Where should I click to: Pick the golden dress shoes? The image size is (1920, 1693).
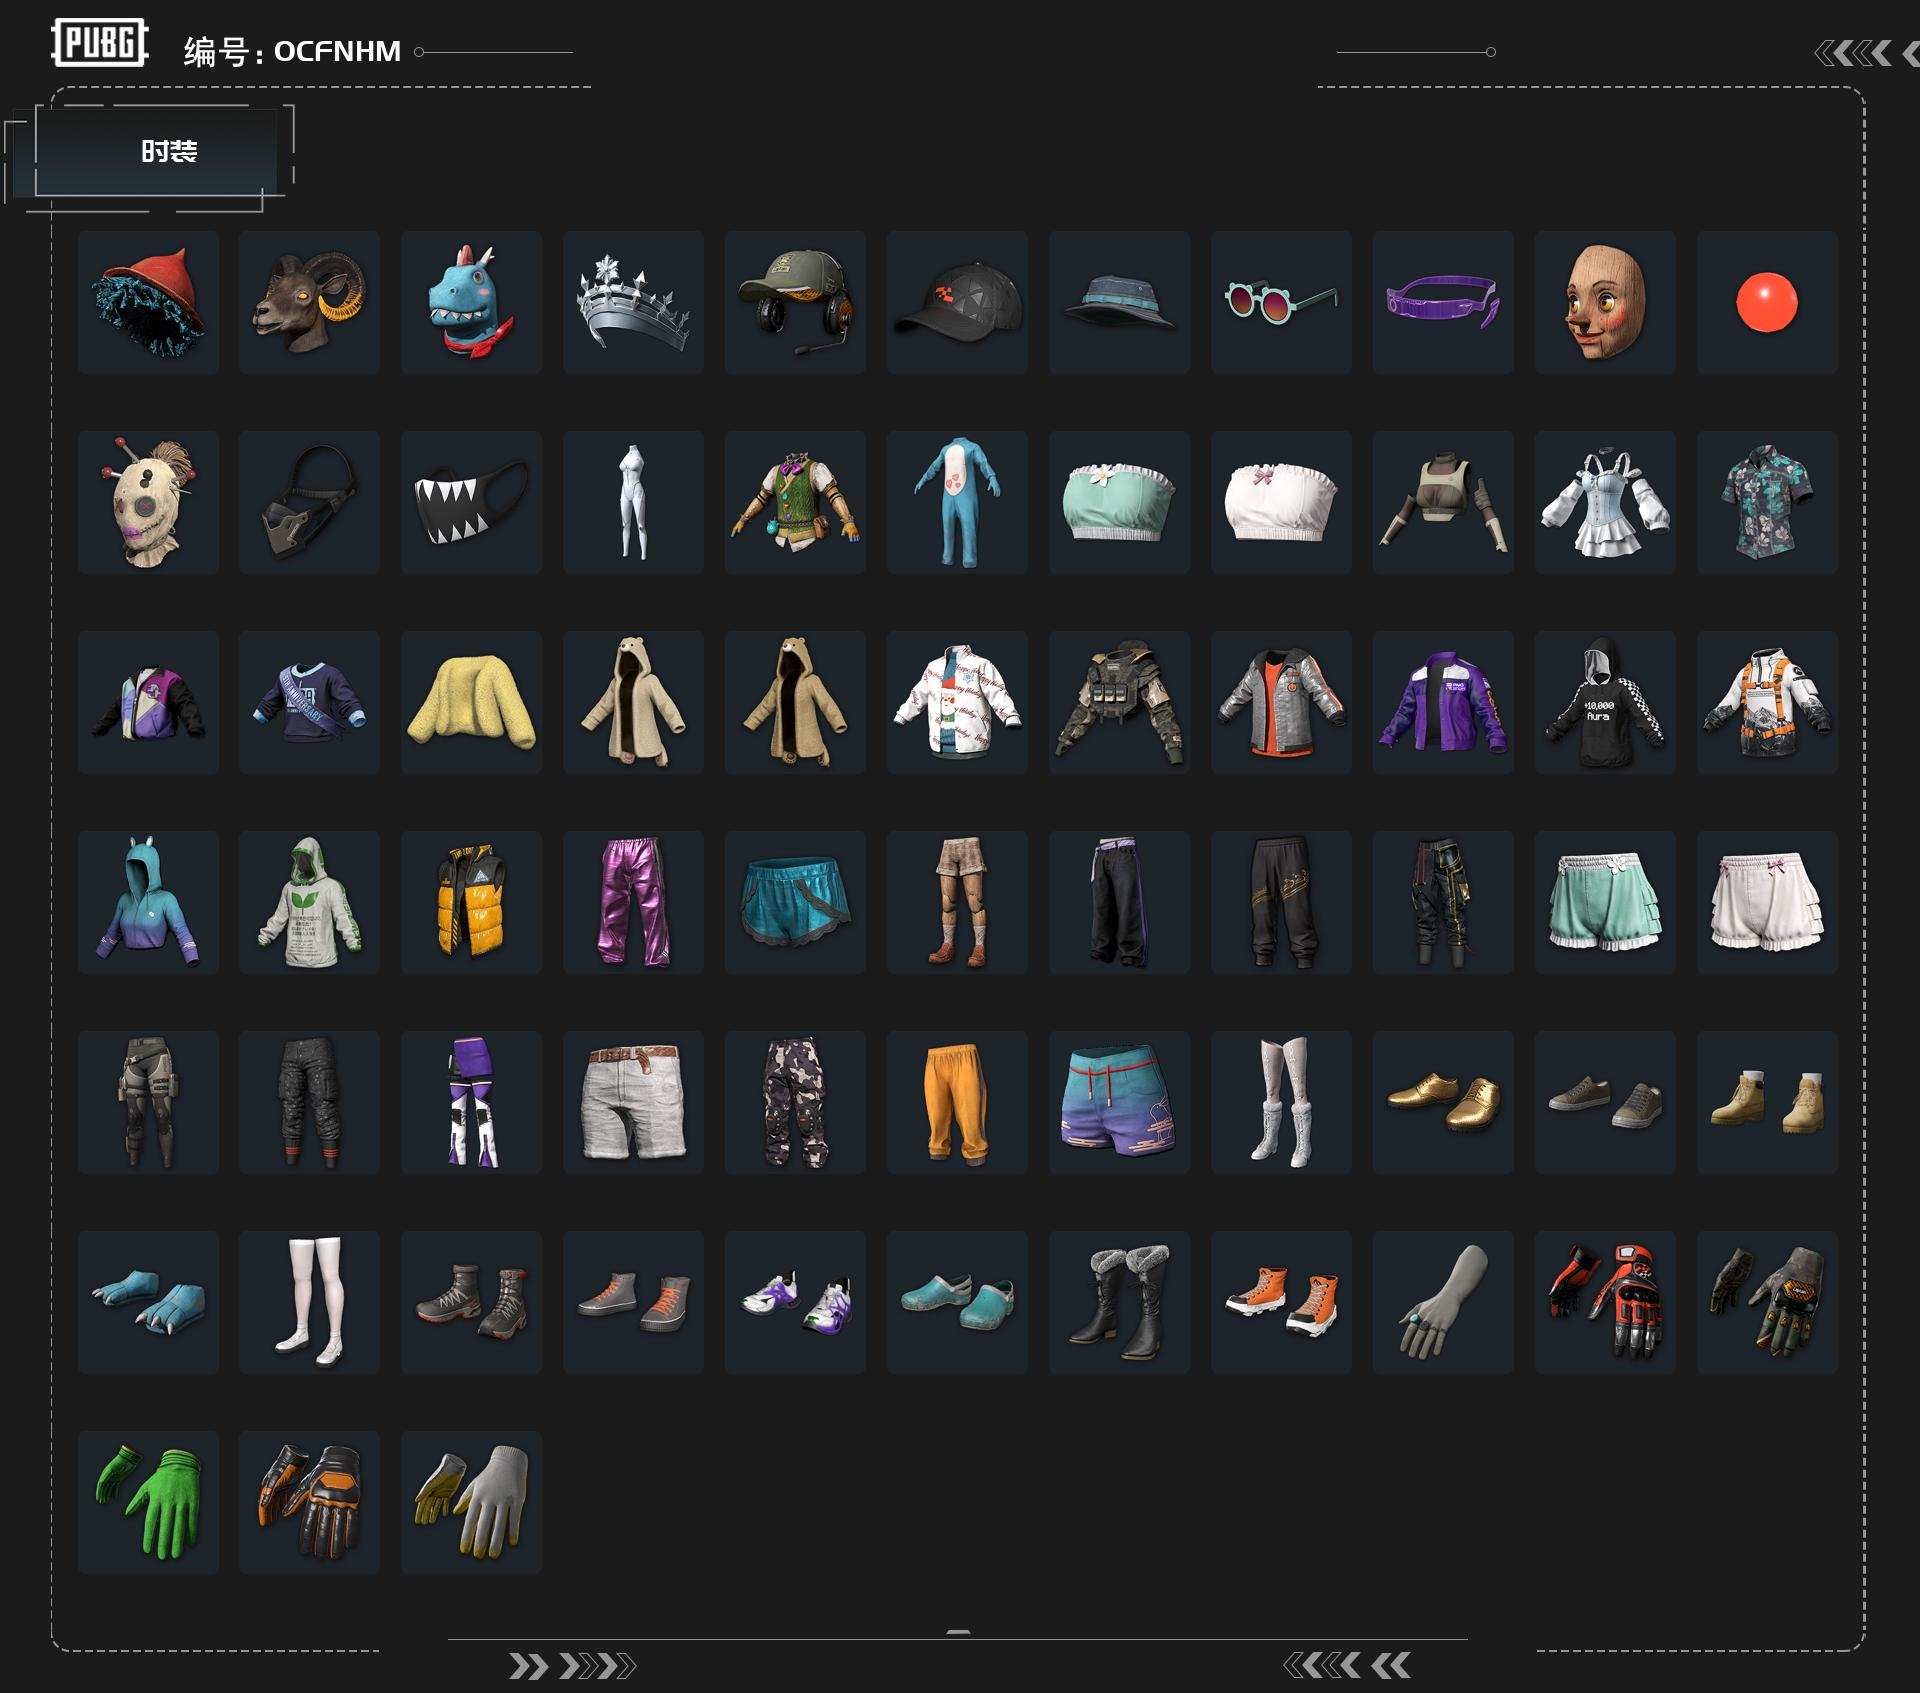point(1443,1102)
